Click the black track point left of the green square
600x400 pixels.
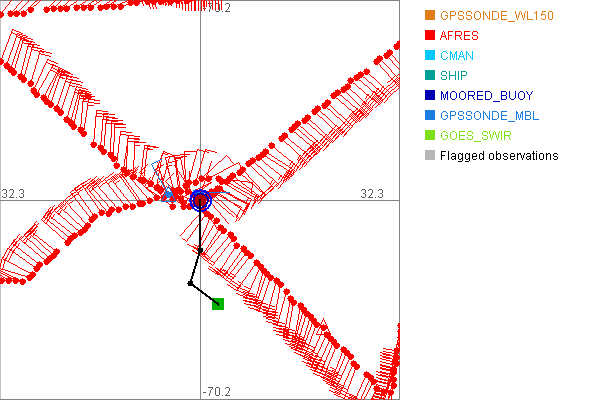coord(190,283)
